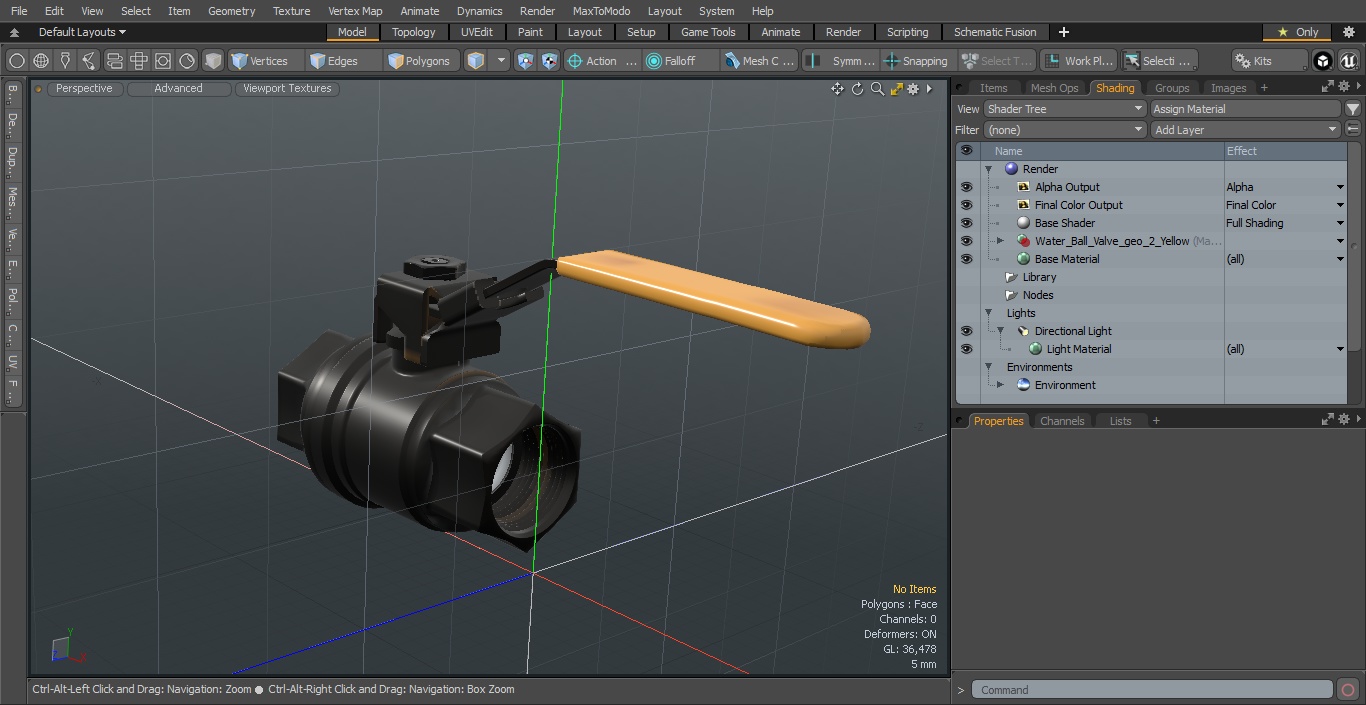Viewport: 1366px width, 705px height.
Task: Click the Snapping toolbar button
Action: 916,61
